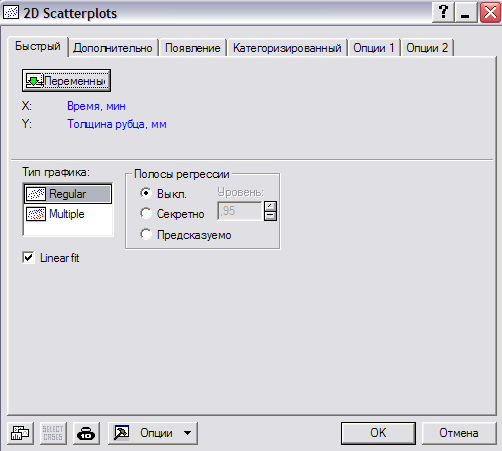The image size is (502, 451).
Task: Click the Отмена cancel button
Action: [x=459, y=433]
